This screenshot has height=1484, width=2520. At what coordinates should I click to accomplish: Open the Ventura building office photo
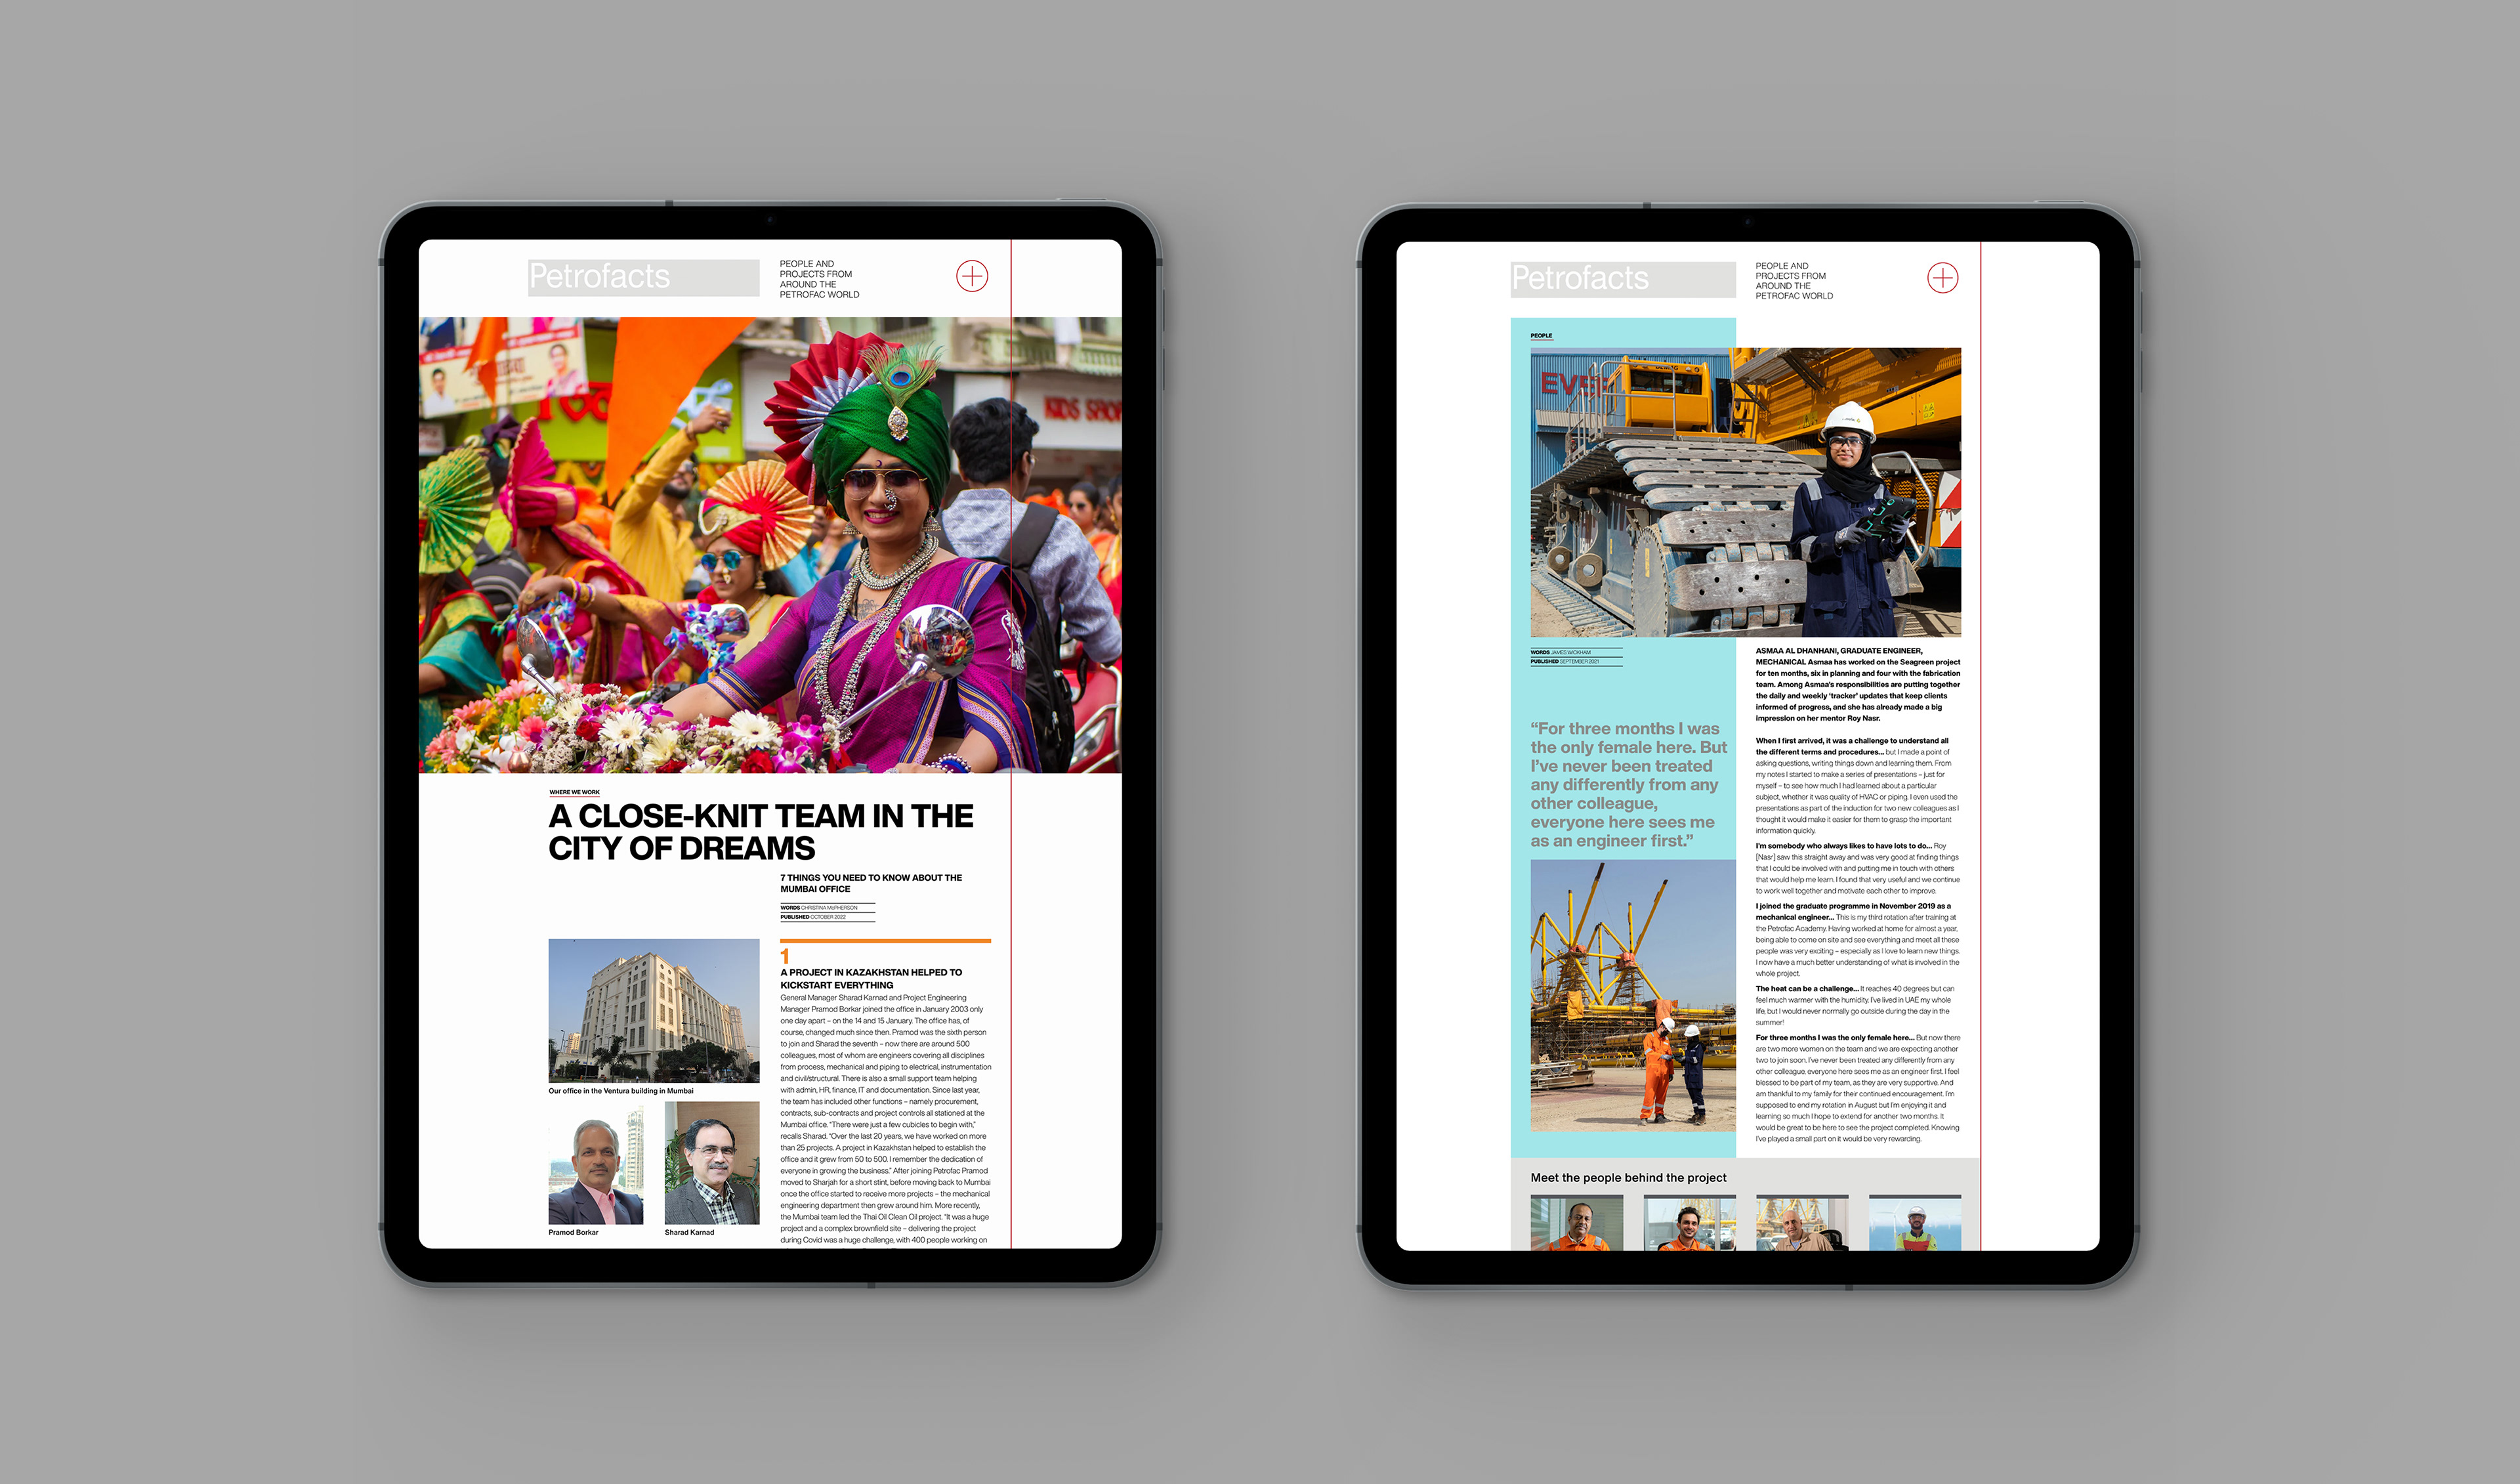(653, 1010)
